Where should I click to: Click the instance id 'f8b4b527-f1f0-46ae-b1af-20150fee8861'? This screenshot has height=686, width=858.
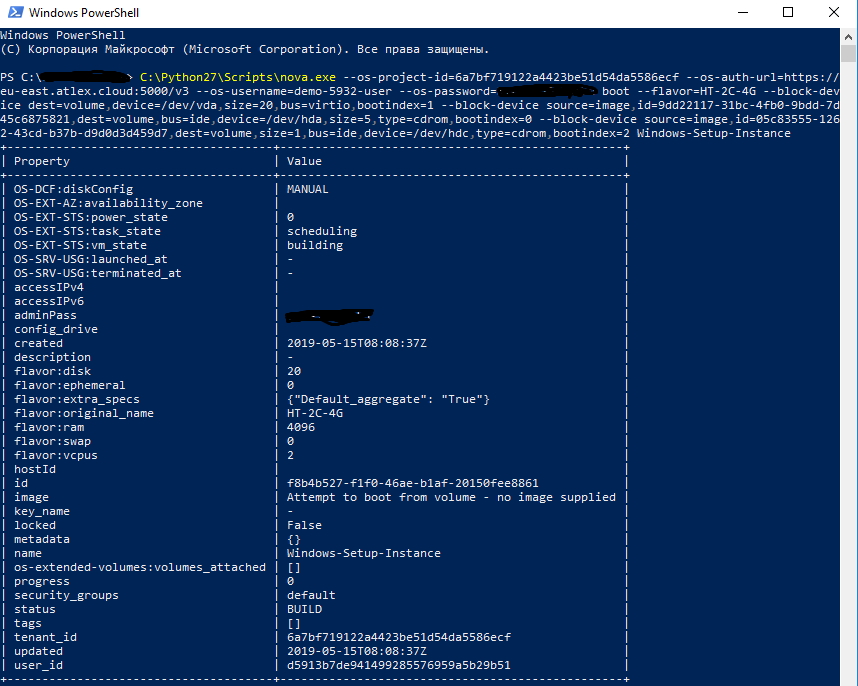413,484
